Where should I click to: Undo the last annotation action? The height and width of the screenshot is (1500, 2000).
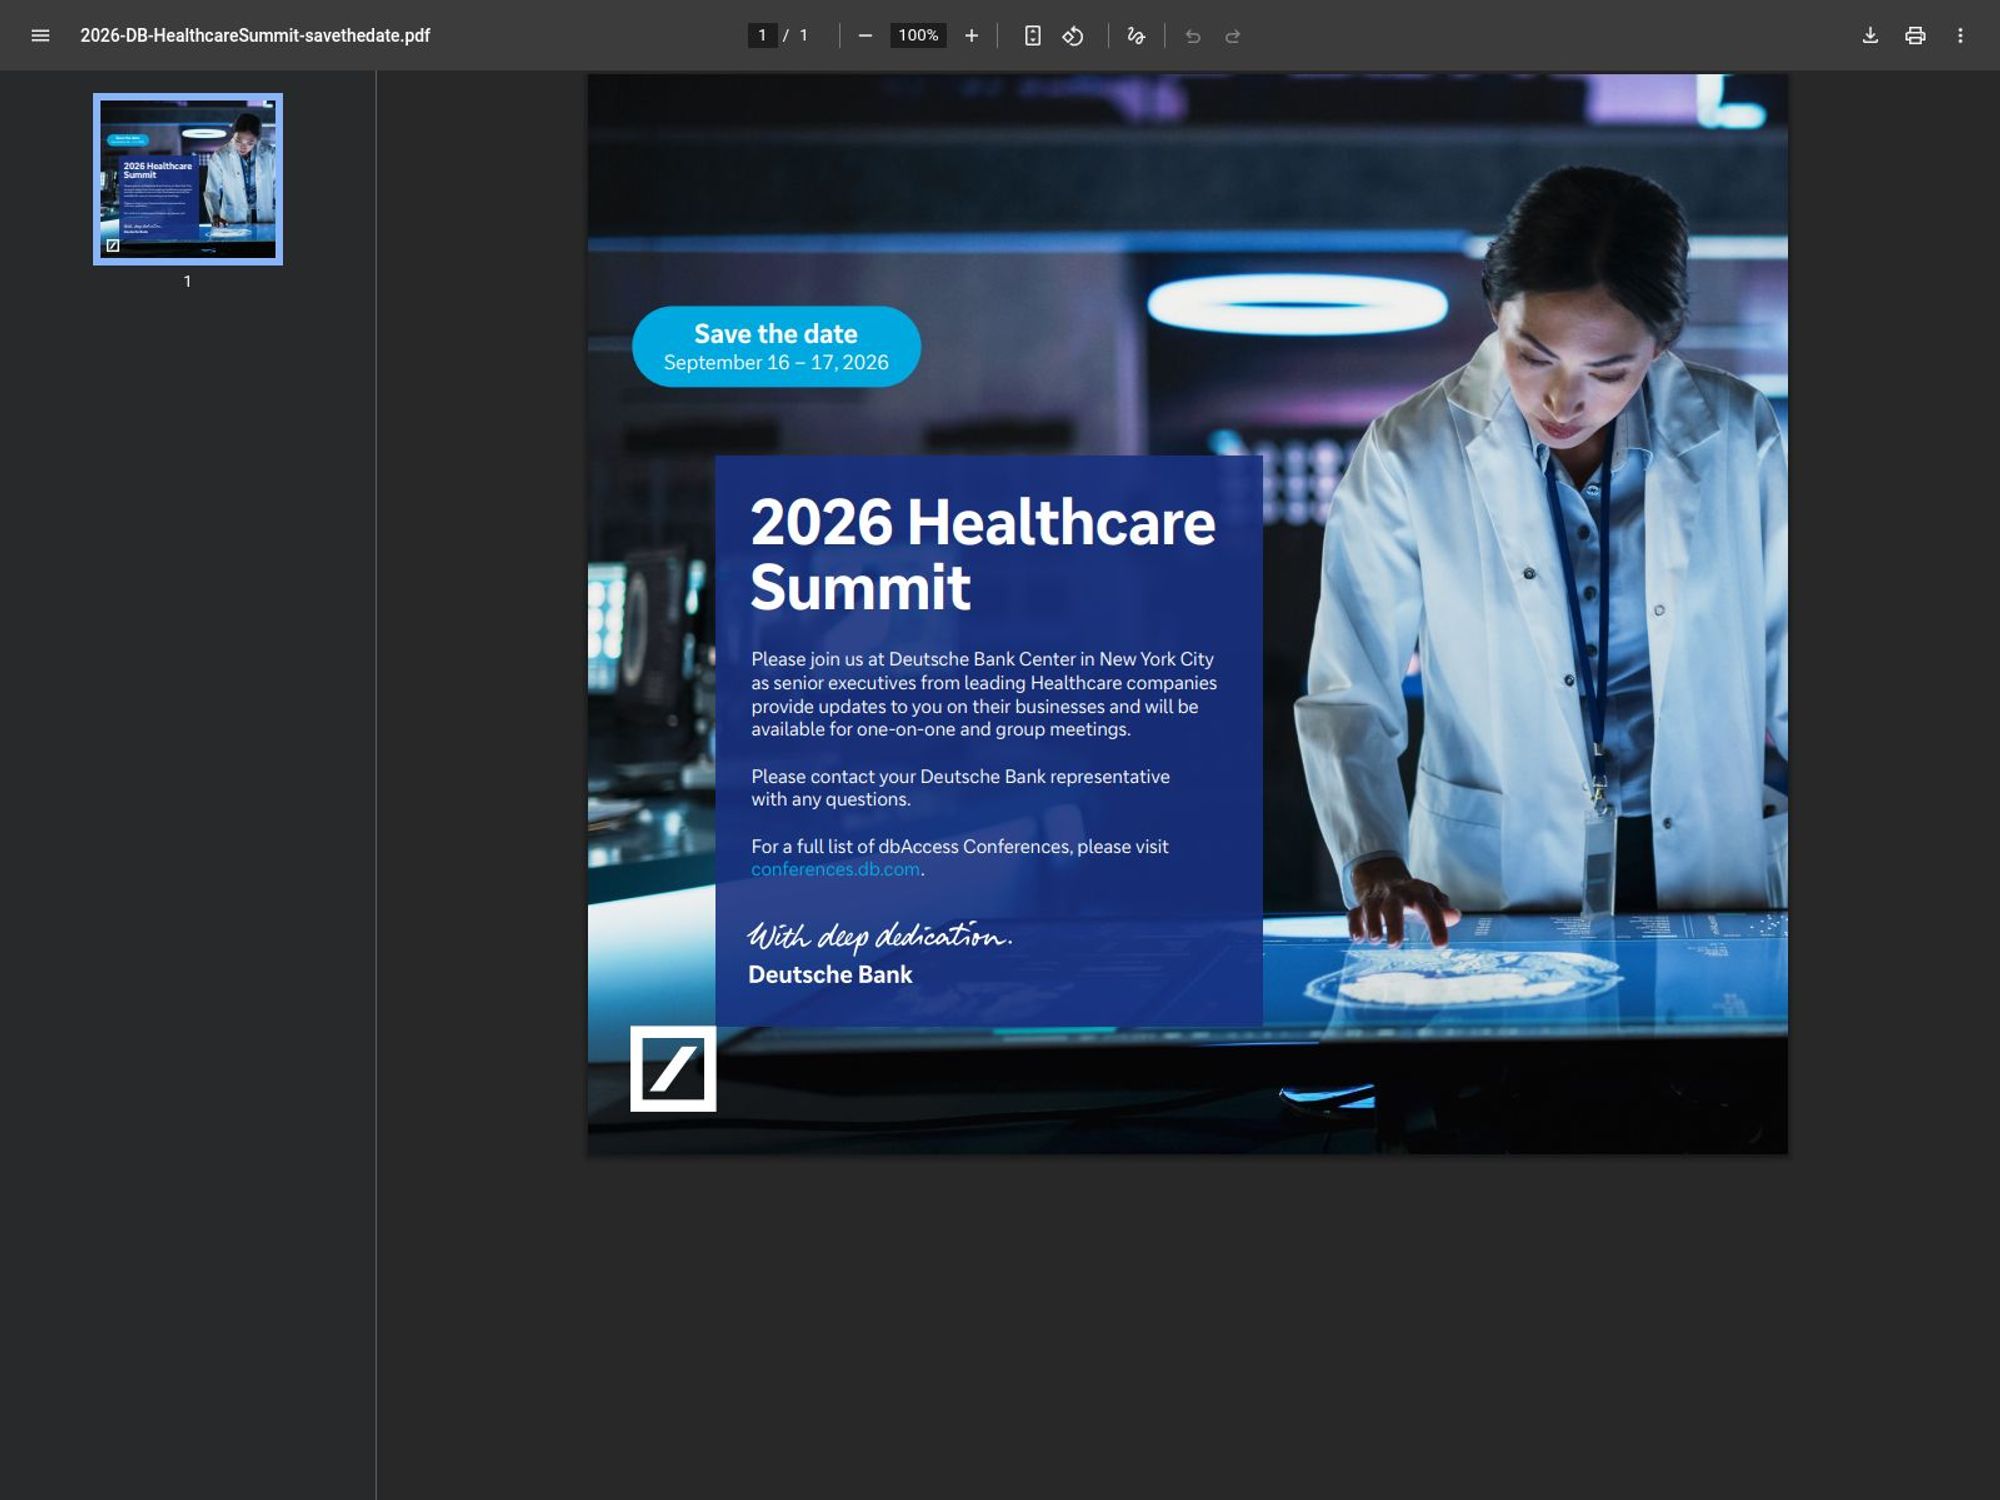[x=1192, y=36]
